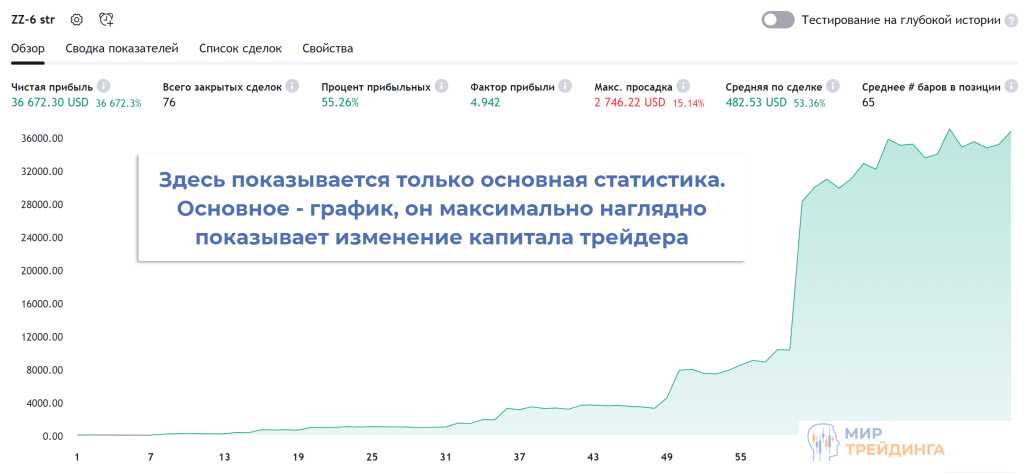Viewport: 1024px width, 473px height.
Task: Switch to the Обзор tab
Action: (x=28, y=48)
